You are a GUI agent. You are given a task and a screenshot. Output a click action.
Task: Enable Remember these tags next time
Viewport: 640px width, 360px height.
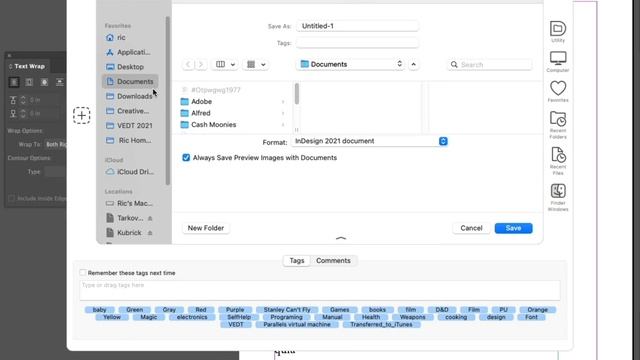pyautogui.click(x=83, y=273)
